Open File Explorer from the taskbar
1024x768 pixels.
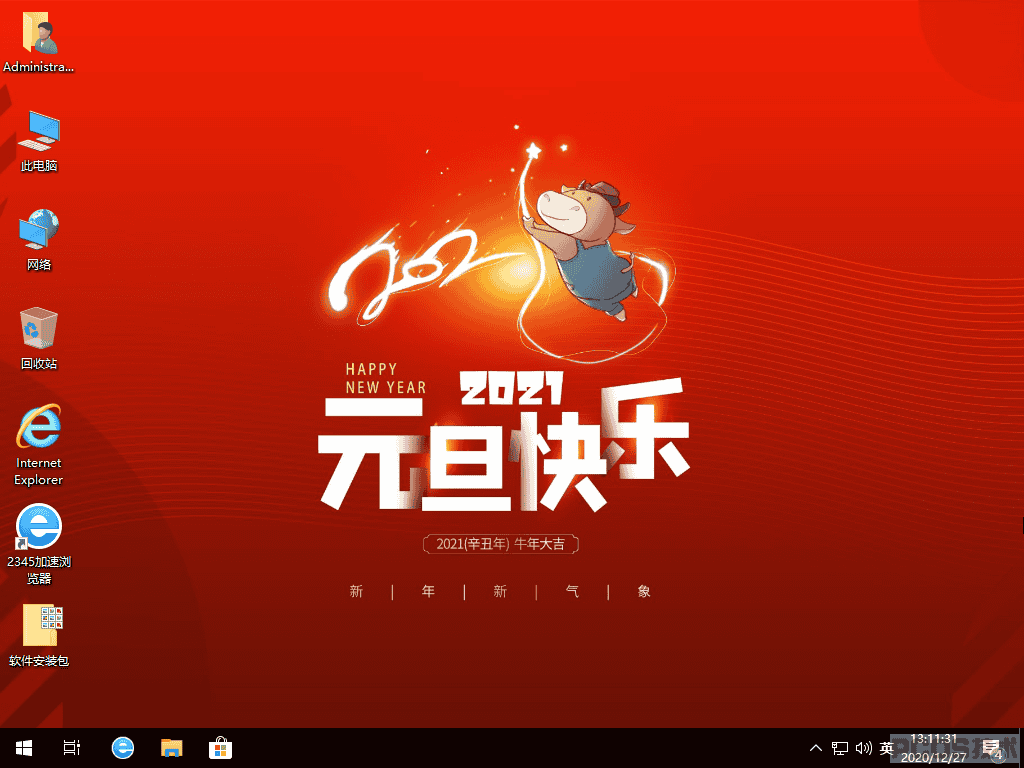(172, 748)
